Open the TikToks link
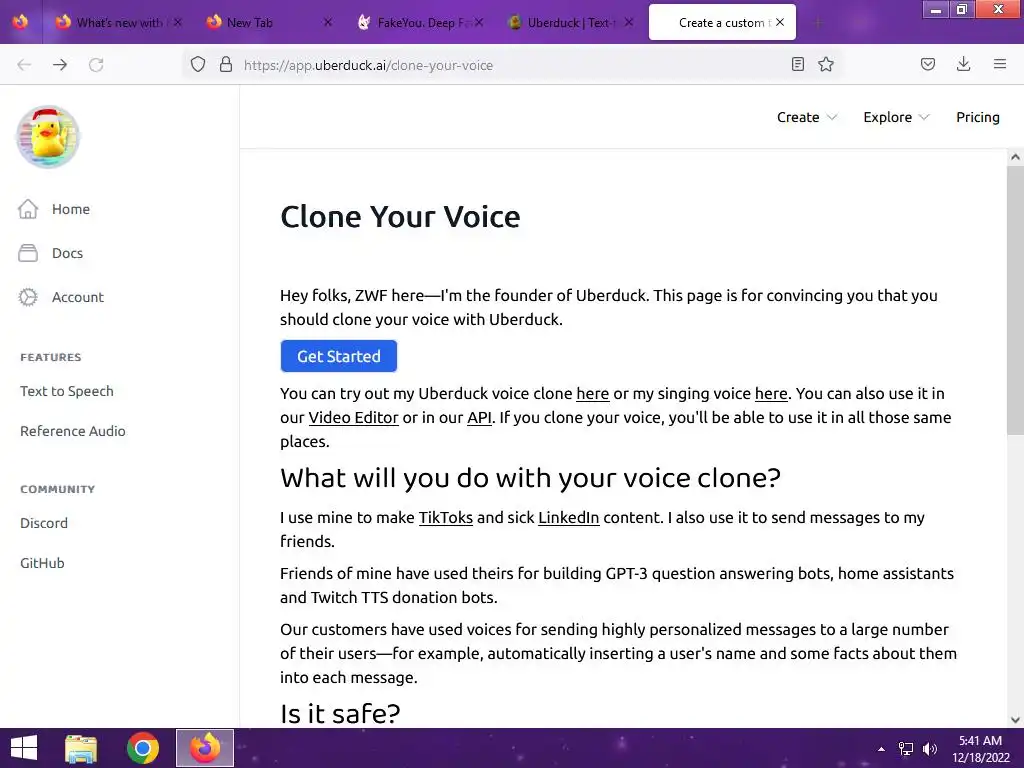 pos(445,517)
